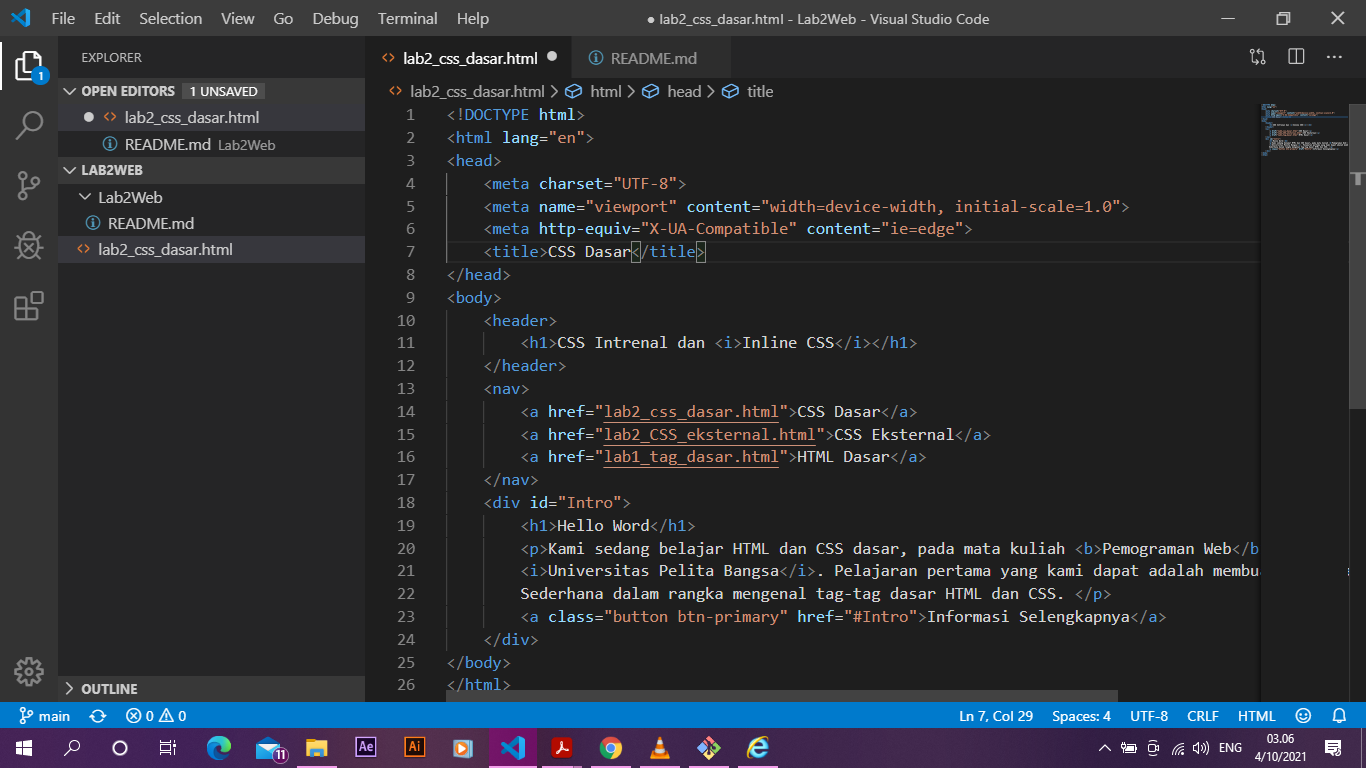Click the editor minimap preview
Viewport: 1366px width, 768px height.
1304,130
